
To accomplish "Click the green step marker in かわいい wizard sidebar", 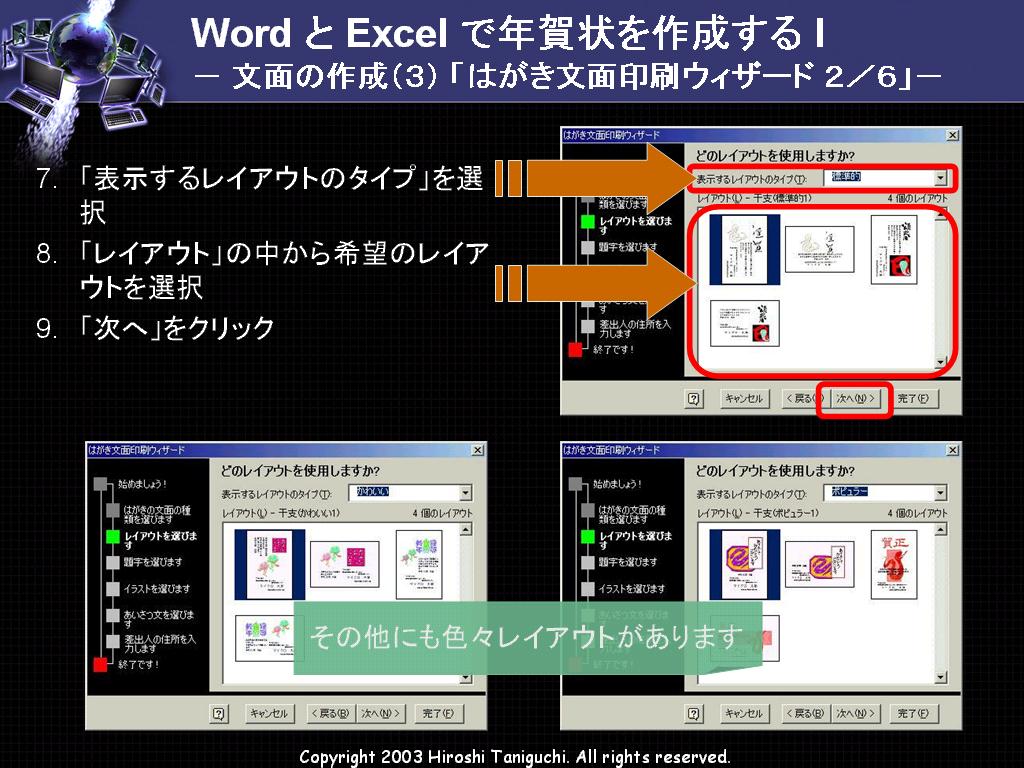I will (x=112, y=537).
